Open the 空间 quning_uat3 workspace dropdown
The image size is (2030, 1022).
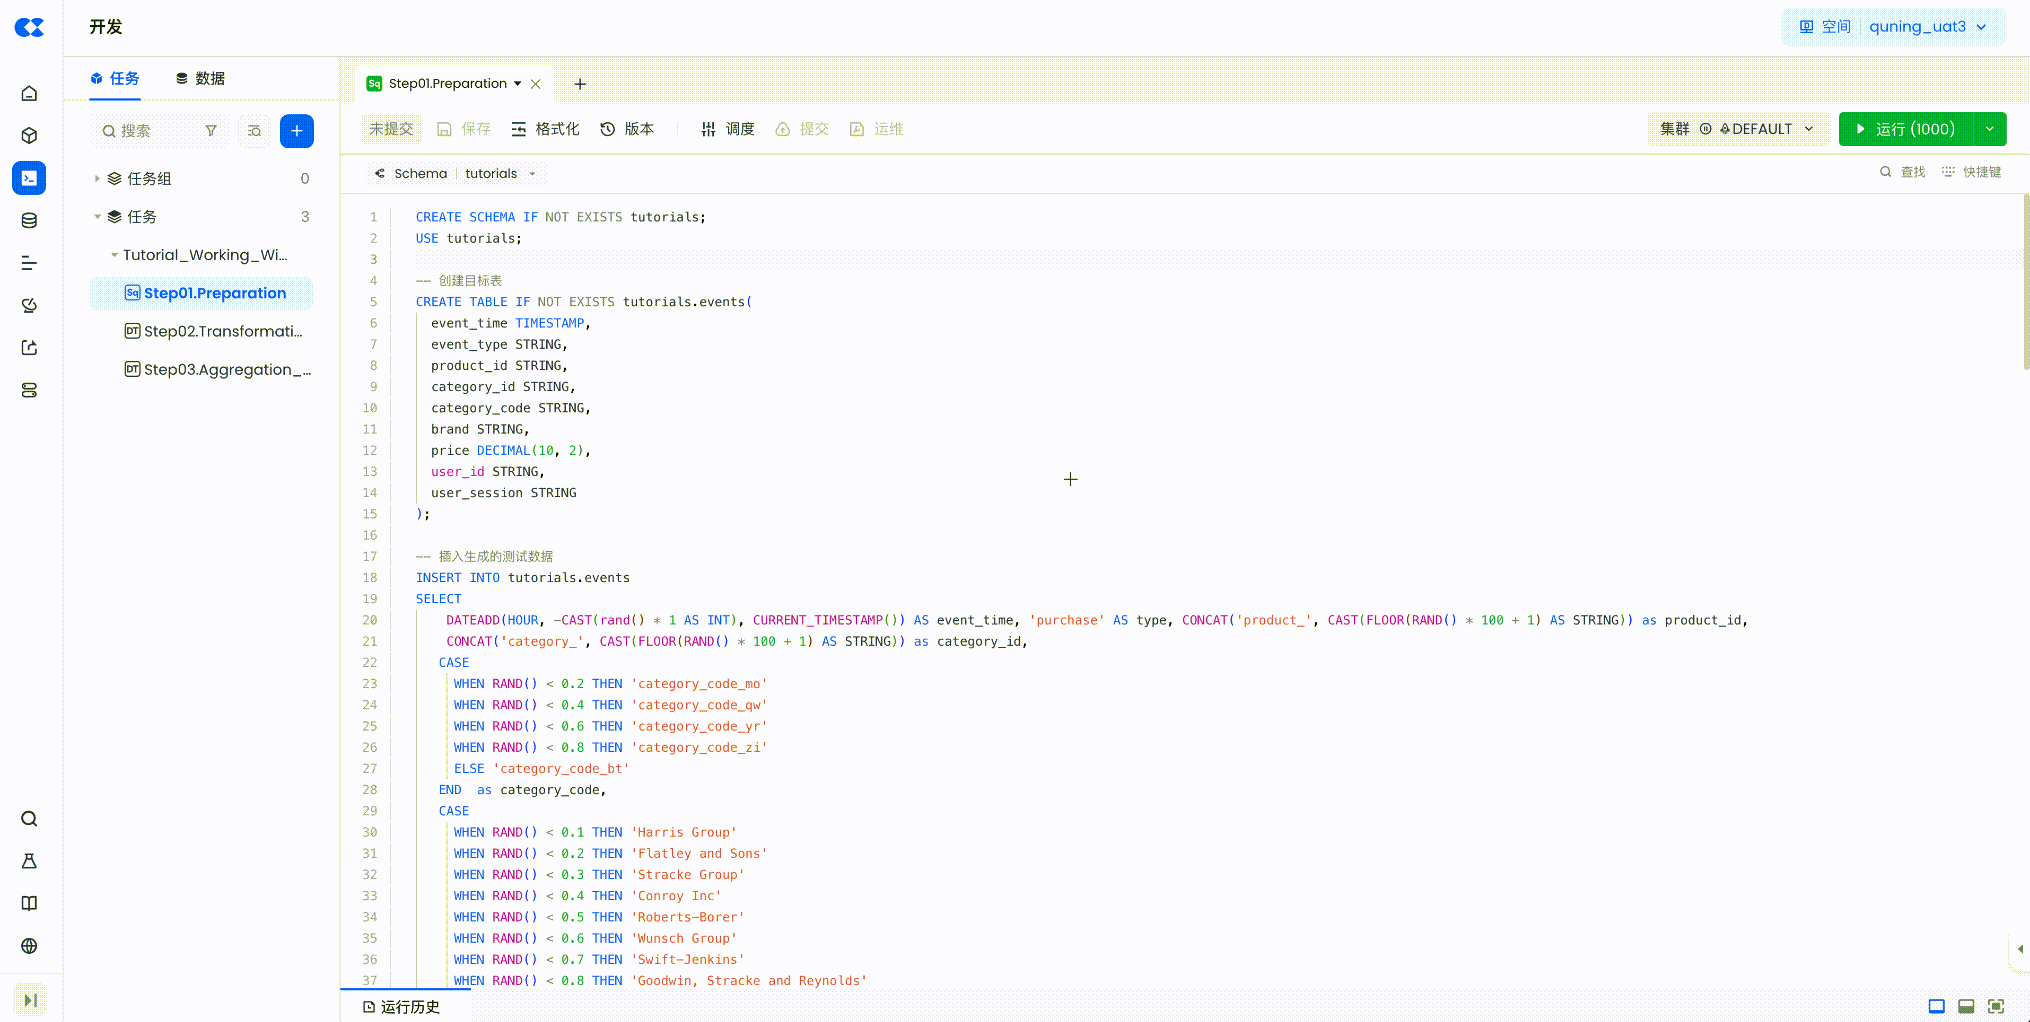[1894, 27]
